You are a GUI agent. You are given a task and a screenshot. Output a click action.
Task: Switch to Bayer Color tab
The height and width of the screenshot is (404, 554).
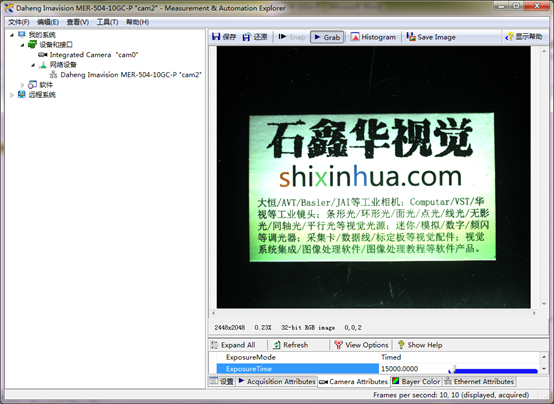tap(416, 381)
